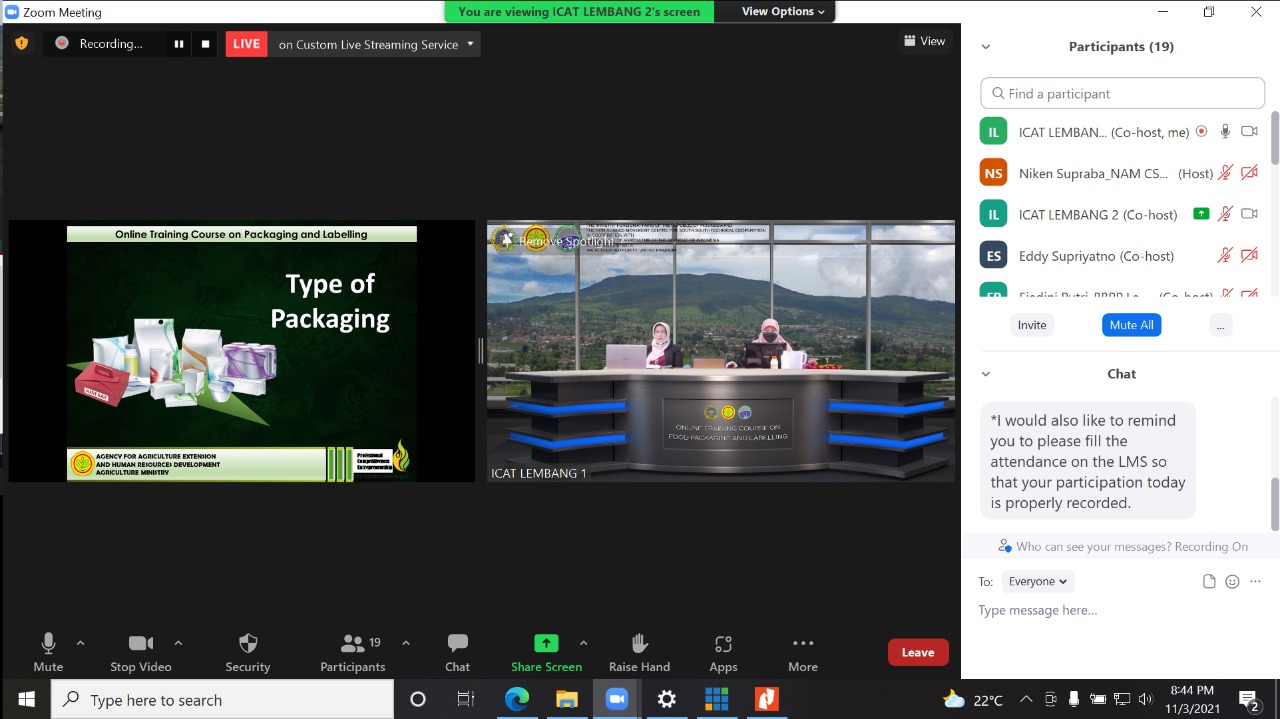Collapse the Participants panel chevron
Viewport: 1280px width, 719px height.
click(985, 47)
